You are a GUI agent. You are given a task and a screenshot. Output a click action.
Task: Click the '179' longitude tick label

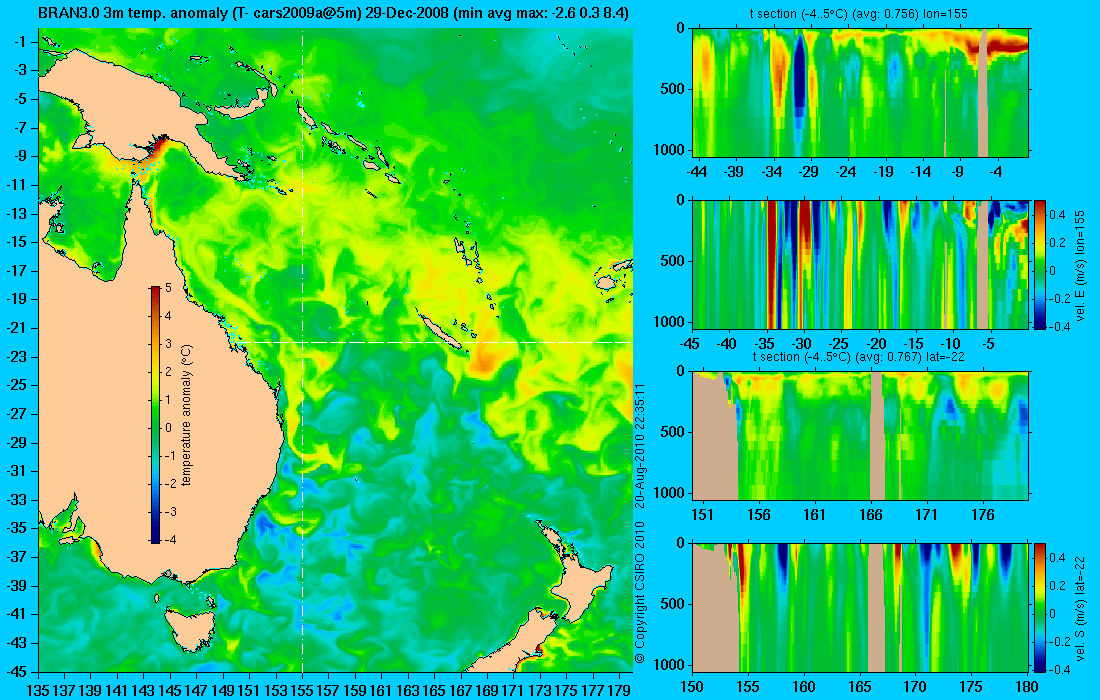(619, 690)
